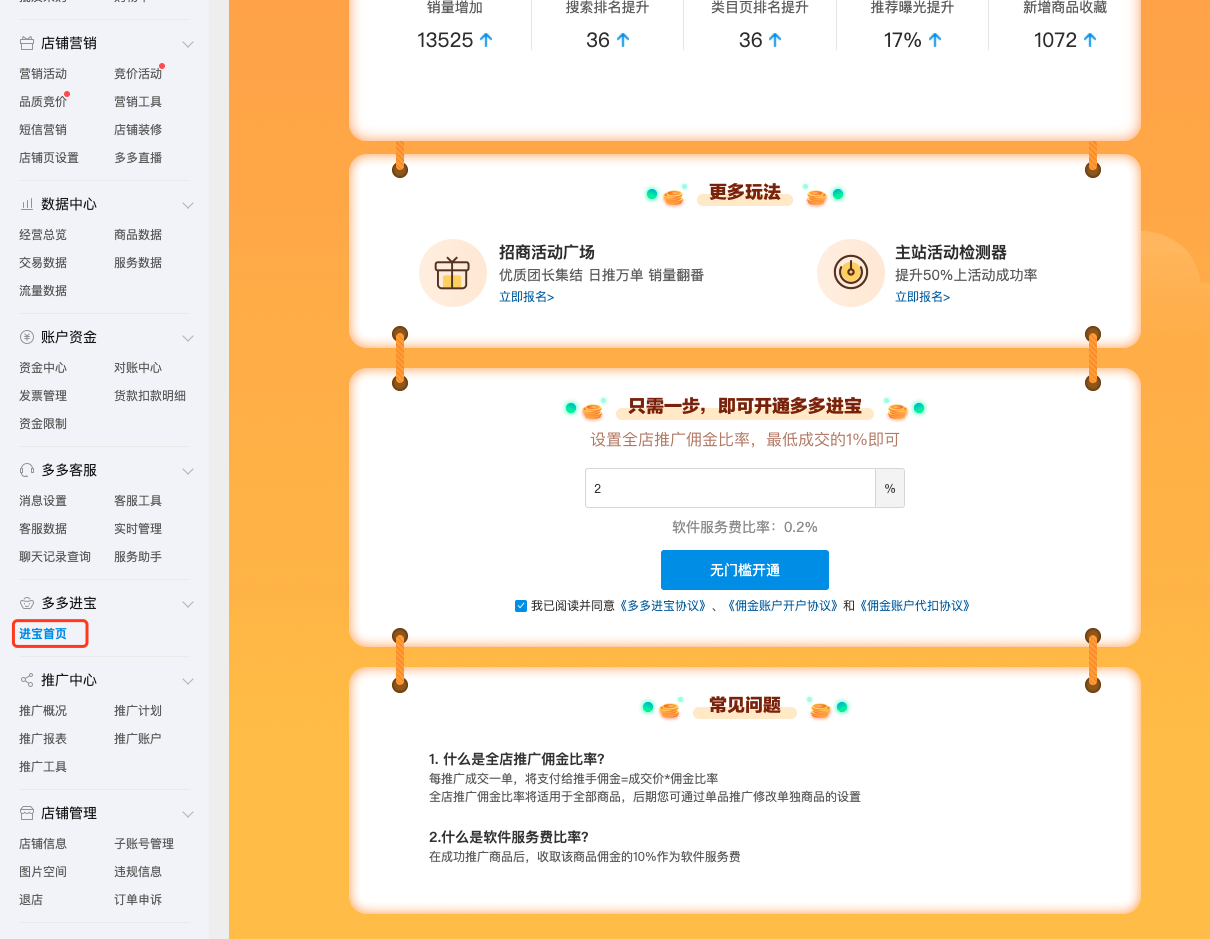Viewport: 1210px width, 939px height.
Task: Open 品质竞价 menu item
Action: pyautogui.click(x=43, y=102)
